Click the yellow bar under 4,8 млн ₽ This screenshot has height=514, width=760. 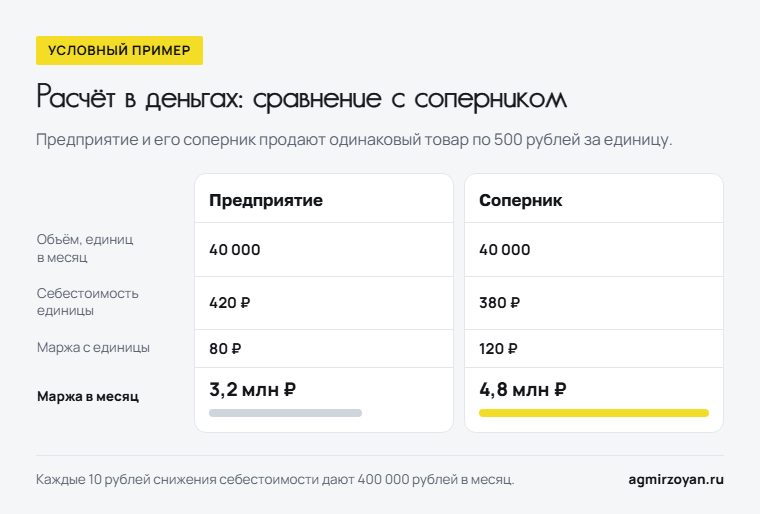pyautogui.click(x=594, y=413)
